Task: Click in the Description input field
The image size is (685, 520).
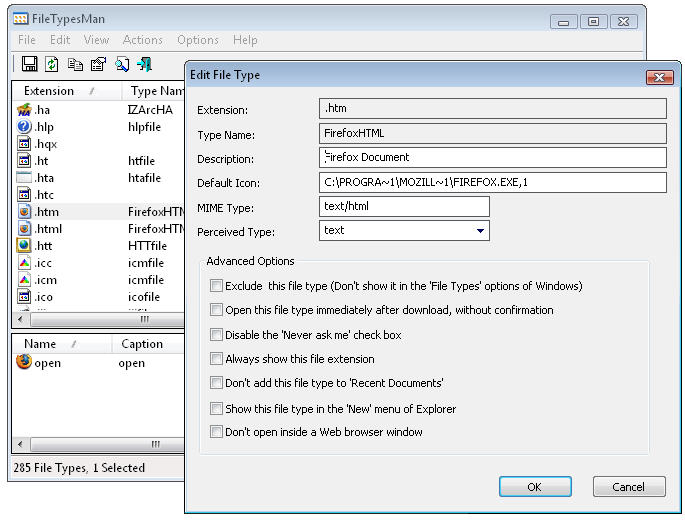Action: point(493,157)
